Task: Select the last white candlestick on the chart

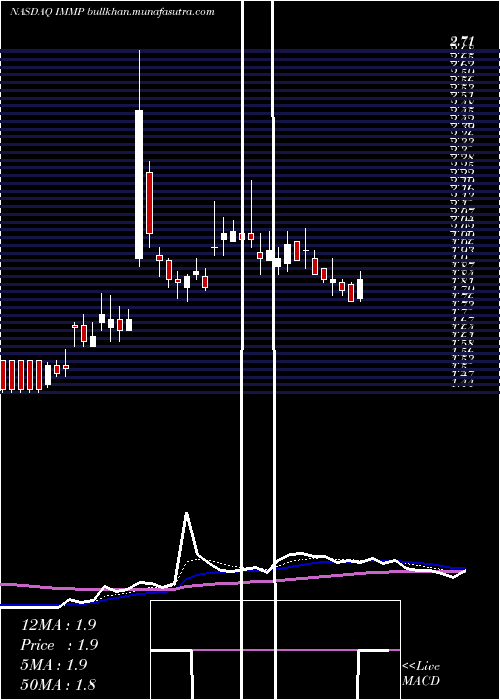Action: [x=360, y=289]
